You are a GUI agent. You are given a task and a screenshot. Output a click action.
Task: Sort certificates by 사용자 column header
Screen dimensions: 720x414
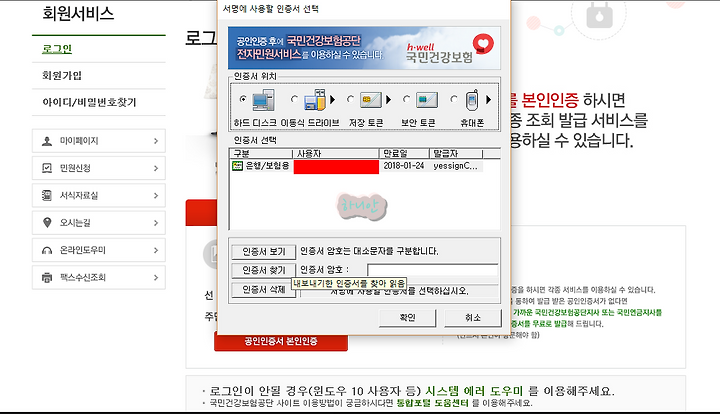tap(336, 154)
